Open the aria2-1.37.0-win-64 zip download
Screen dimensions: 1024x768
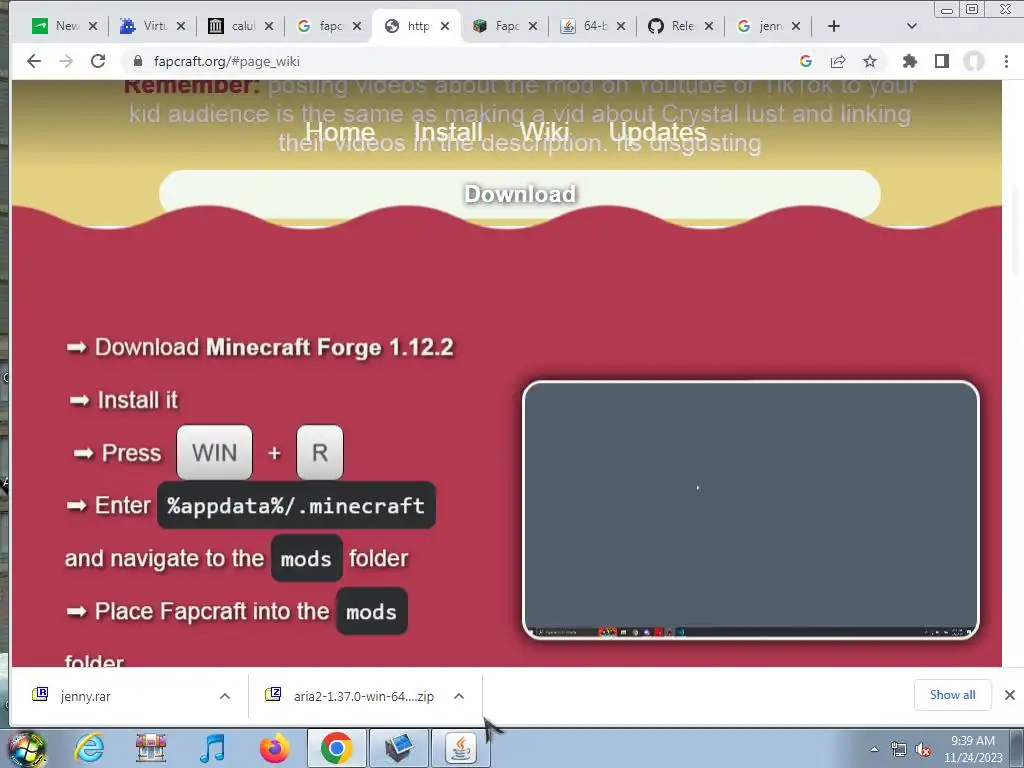[363, 697]
